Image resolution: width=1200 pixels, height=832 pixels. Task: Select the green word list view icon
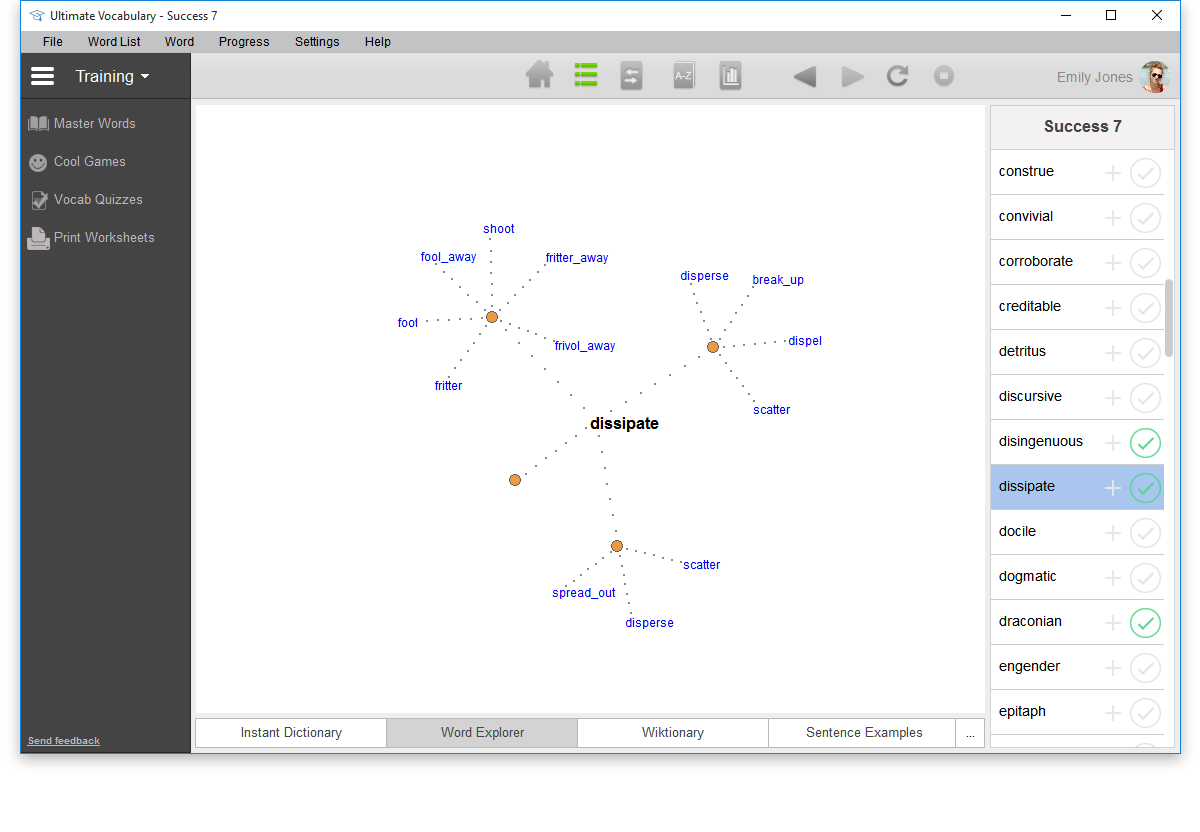pyautogui.click(x=586, y=76)
